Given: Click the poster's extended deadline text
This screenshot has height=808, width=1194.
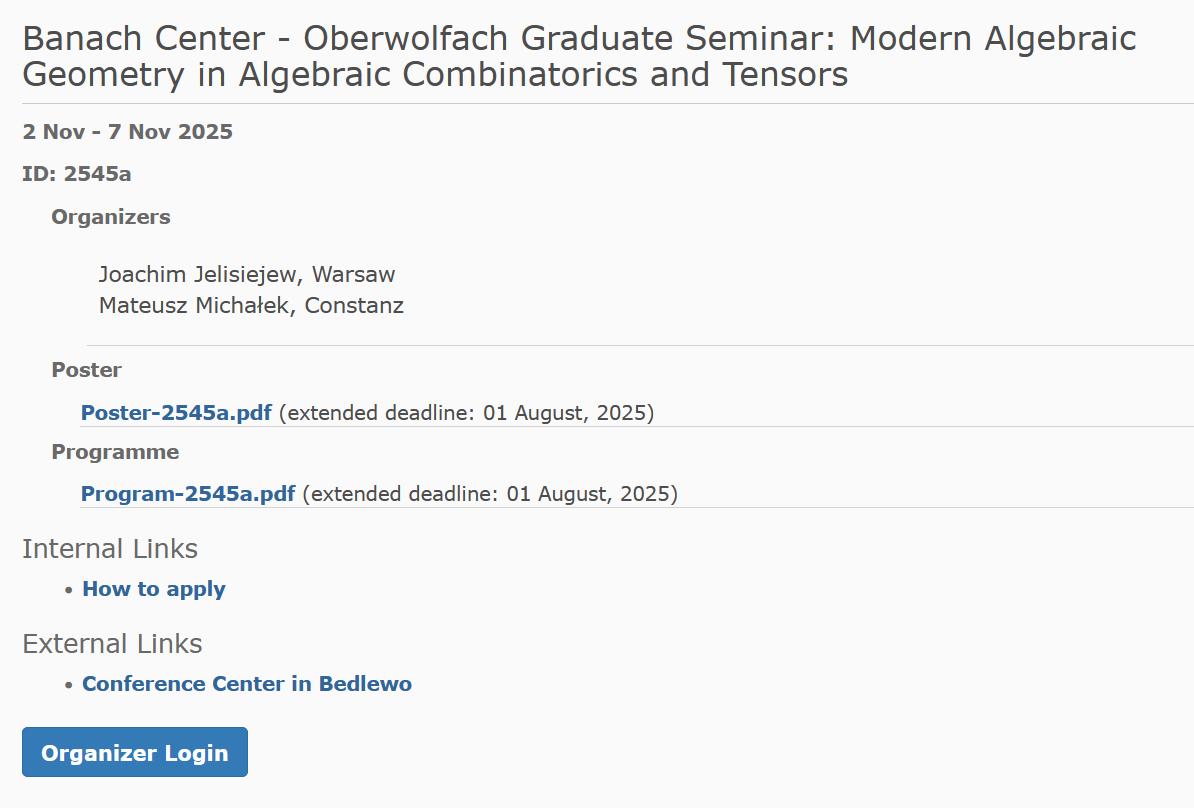Looking at the screenshot, I should pos(466,412).
